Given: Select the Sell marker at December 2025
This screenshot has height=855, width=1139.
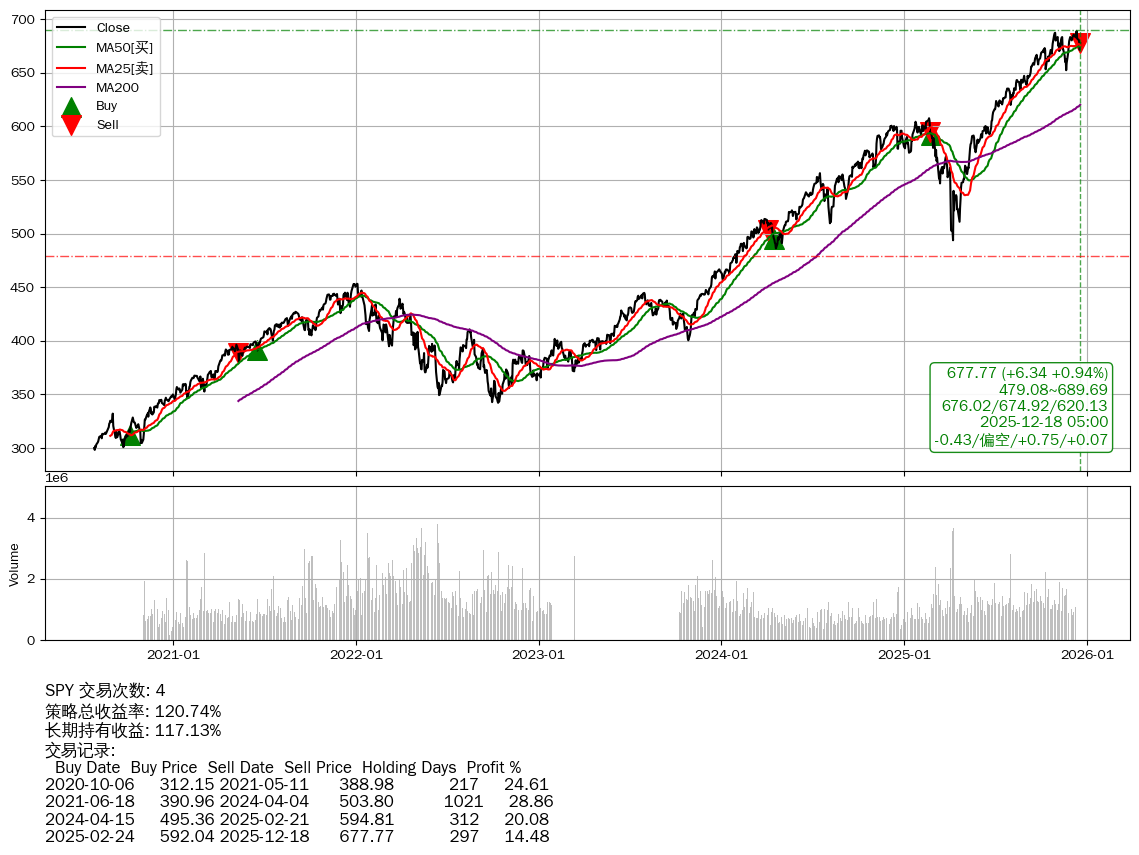Looking at the screenshot, I should pos(1080,42).
